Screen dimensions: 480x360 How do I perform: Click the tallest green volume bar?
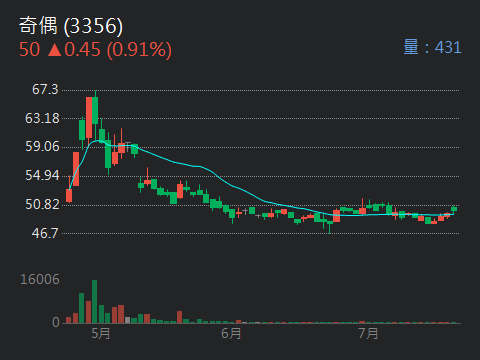coord(95,301)
